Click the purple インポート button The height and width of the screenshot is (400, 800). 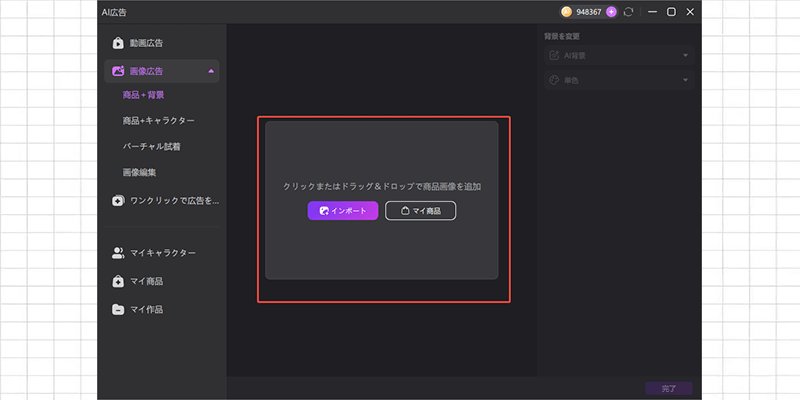pos(343,211)
